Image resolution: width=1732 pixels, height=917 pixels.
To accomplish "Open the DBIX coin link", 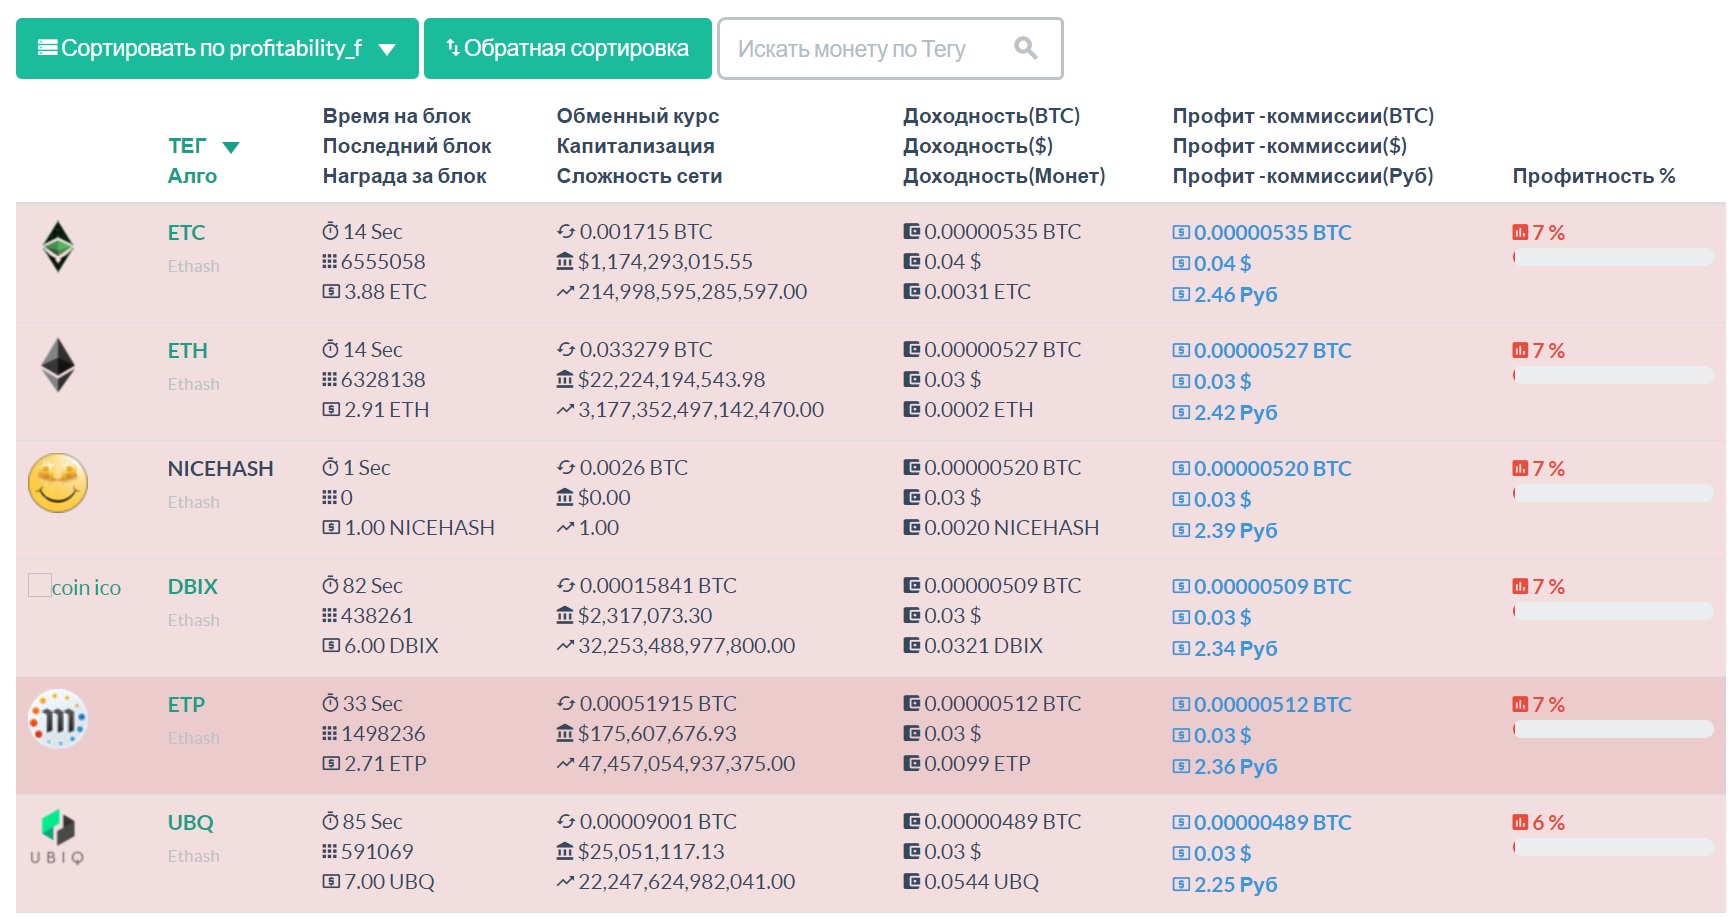I will click(193, 586).
